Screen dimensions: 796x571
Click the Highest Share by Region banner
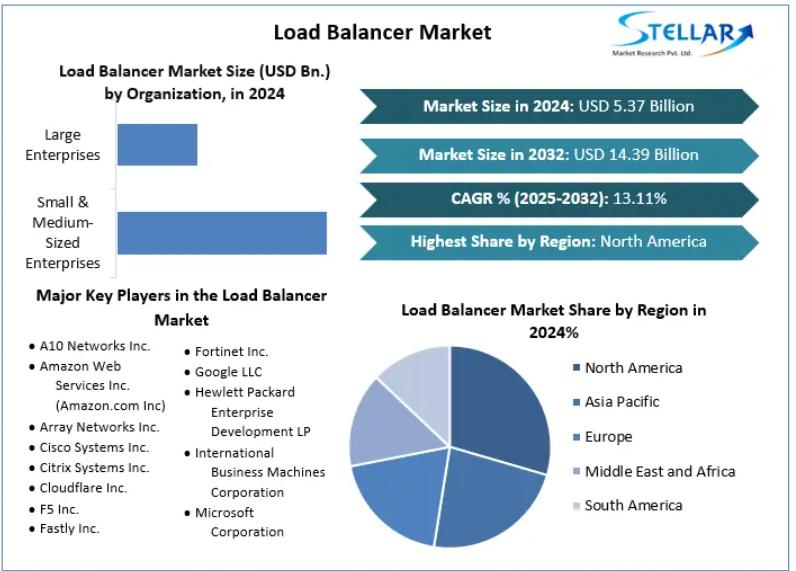[559, 242]
